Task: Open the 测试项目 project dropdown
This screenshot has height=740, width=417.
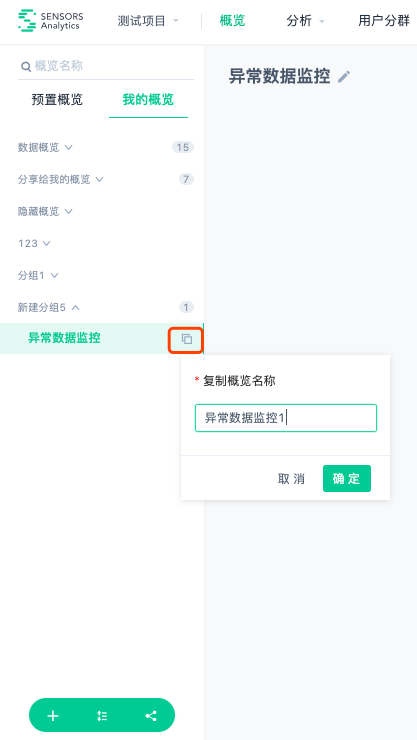Action: (148, 21)
